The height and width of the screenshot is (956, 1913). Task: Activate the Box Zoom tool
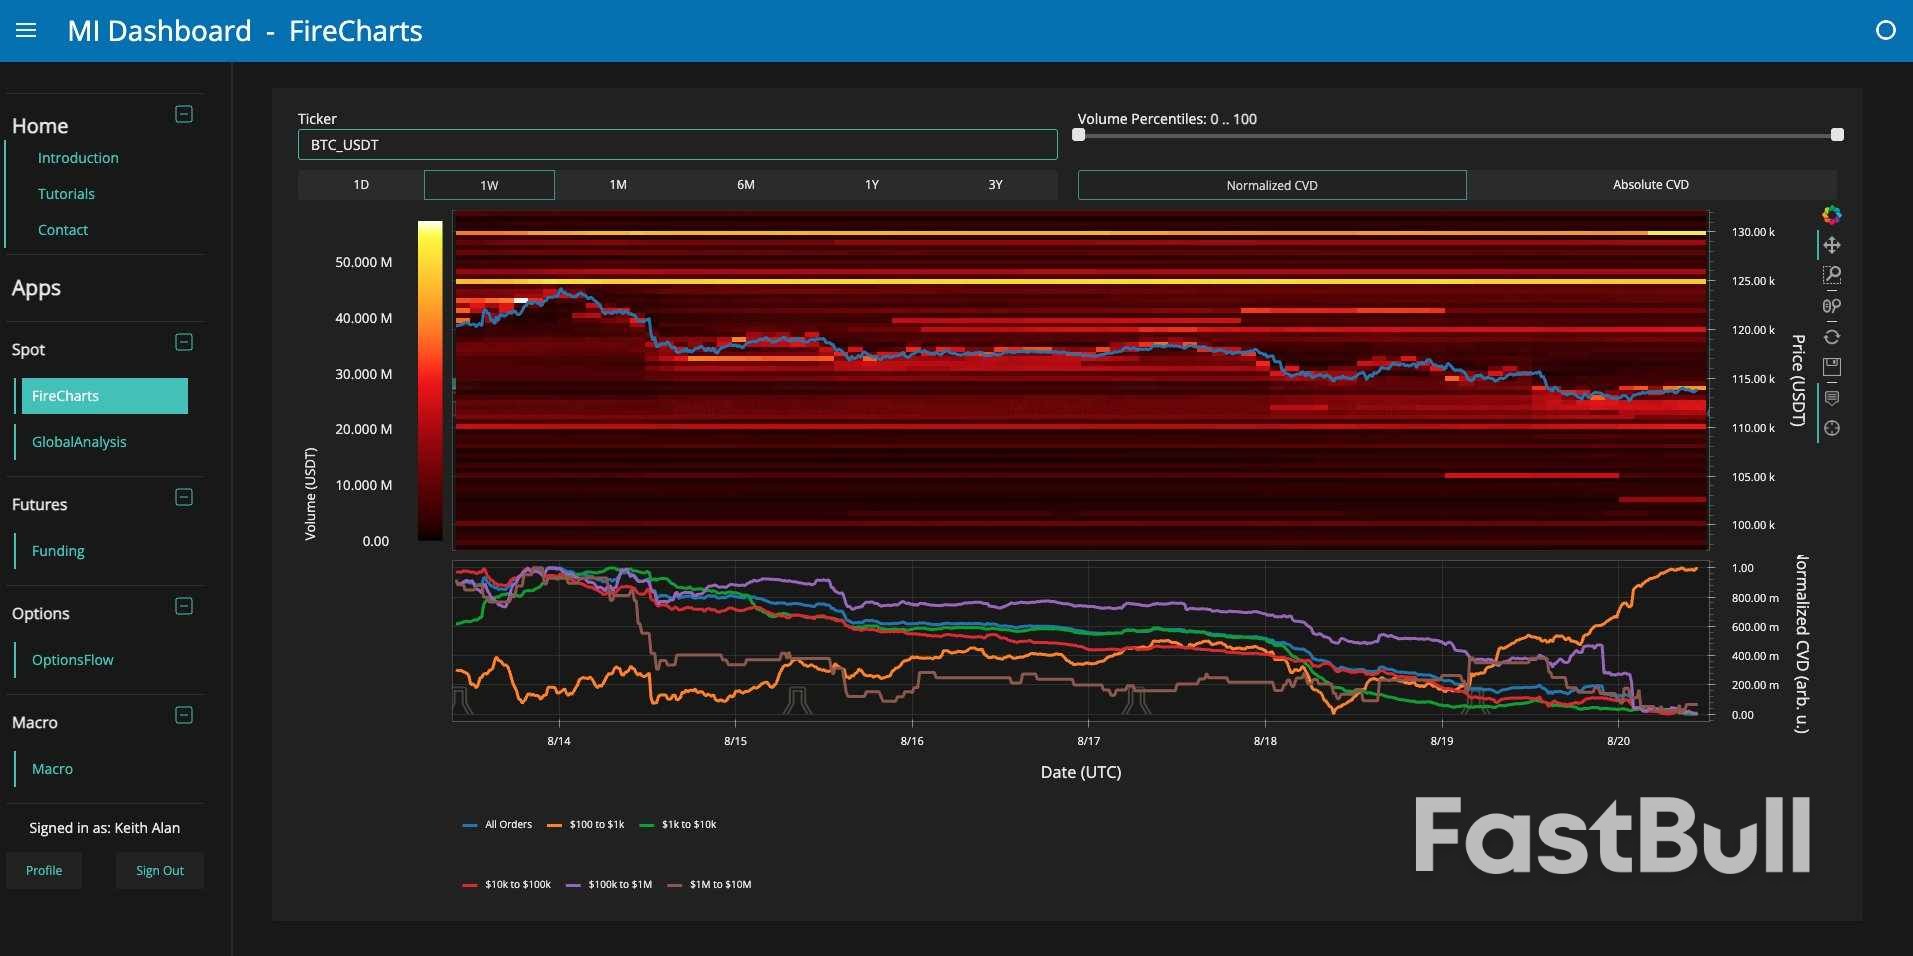1833,274
